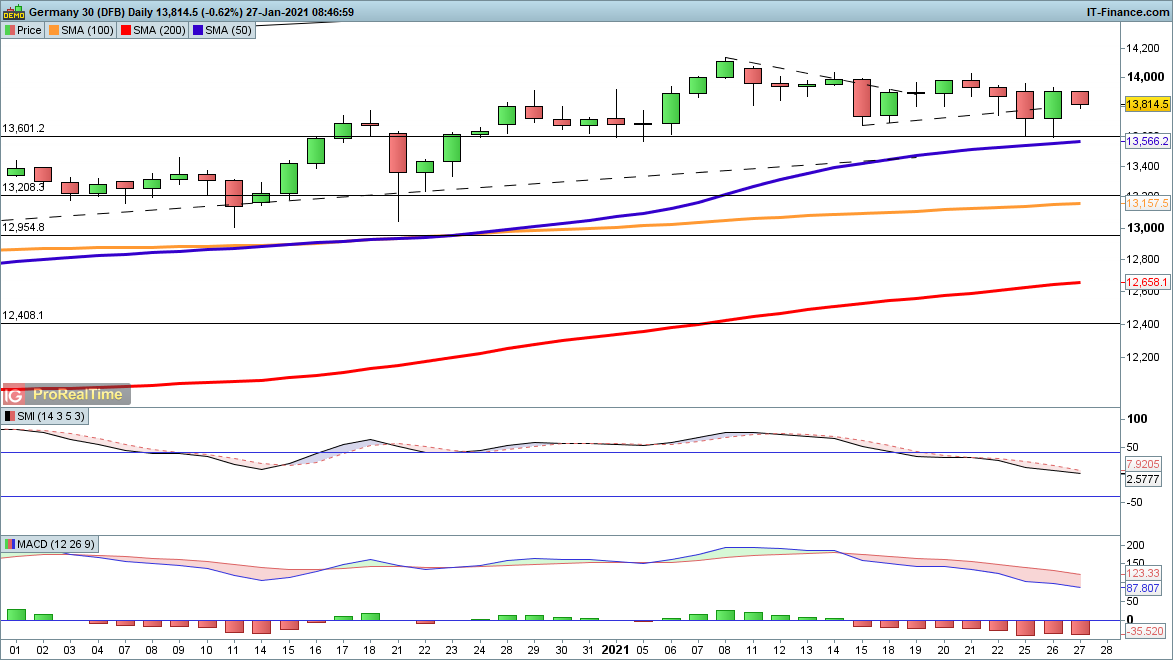
Task: Click the 13,566.2 SMA 50 value tag
Action: pos(1148,142)
